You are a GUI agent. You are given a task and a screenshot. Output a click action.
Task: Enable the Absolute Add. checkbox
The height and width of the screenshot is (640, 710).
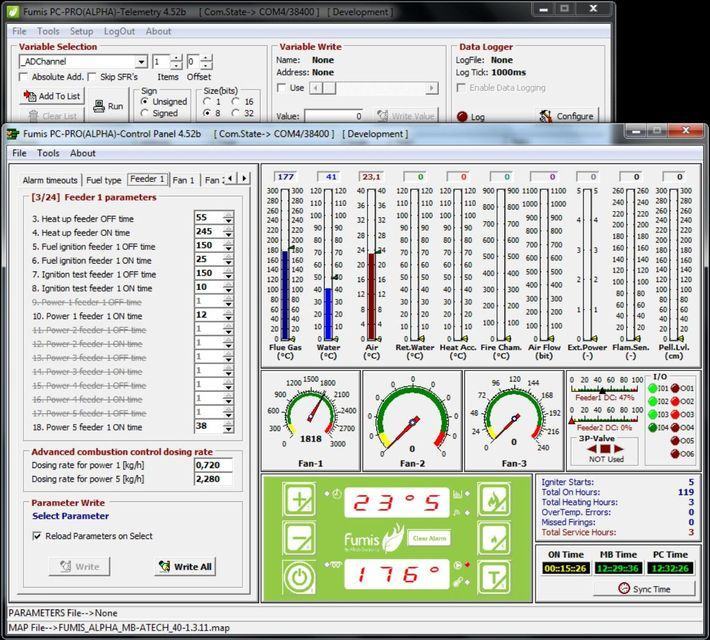[24, 77]
